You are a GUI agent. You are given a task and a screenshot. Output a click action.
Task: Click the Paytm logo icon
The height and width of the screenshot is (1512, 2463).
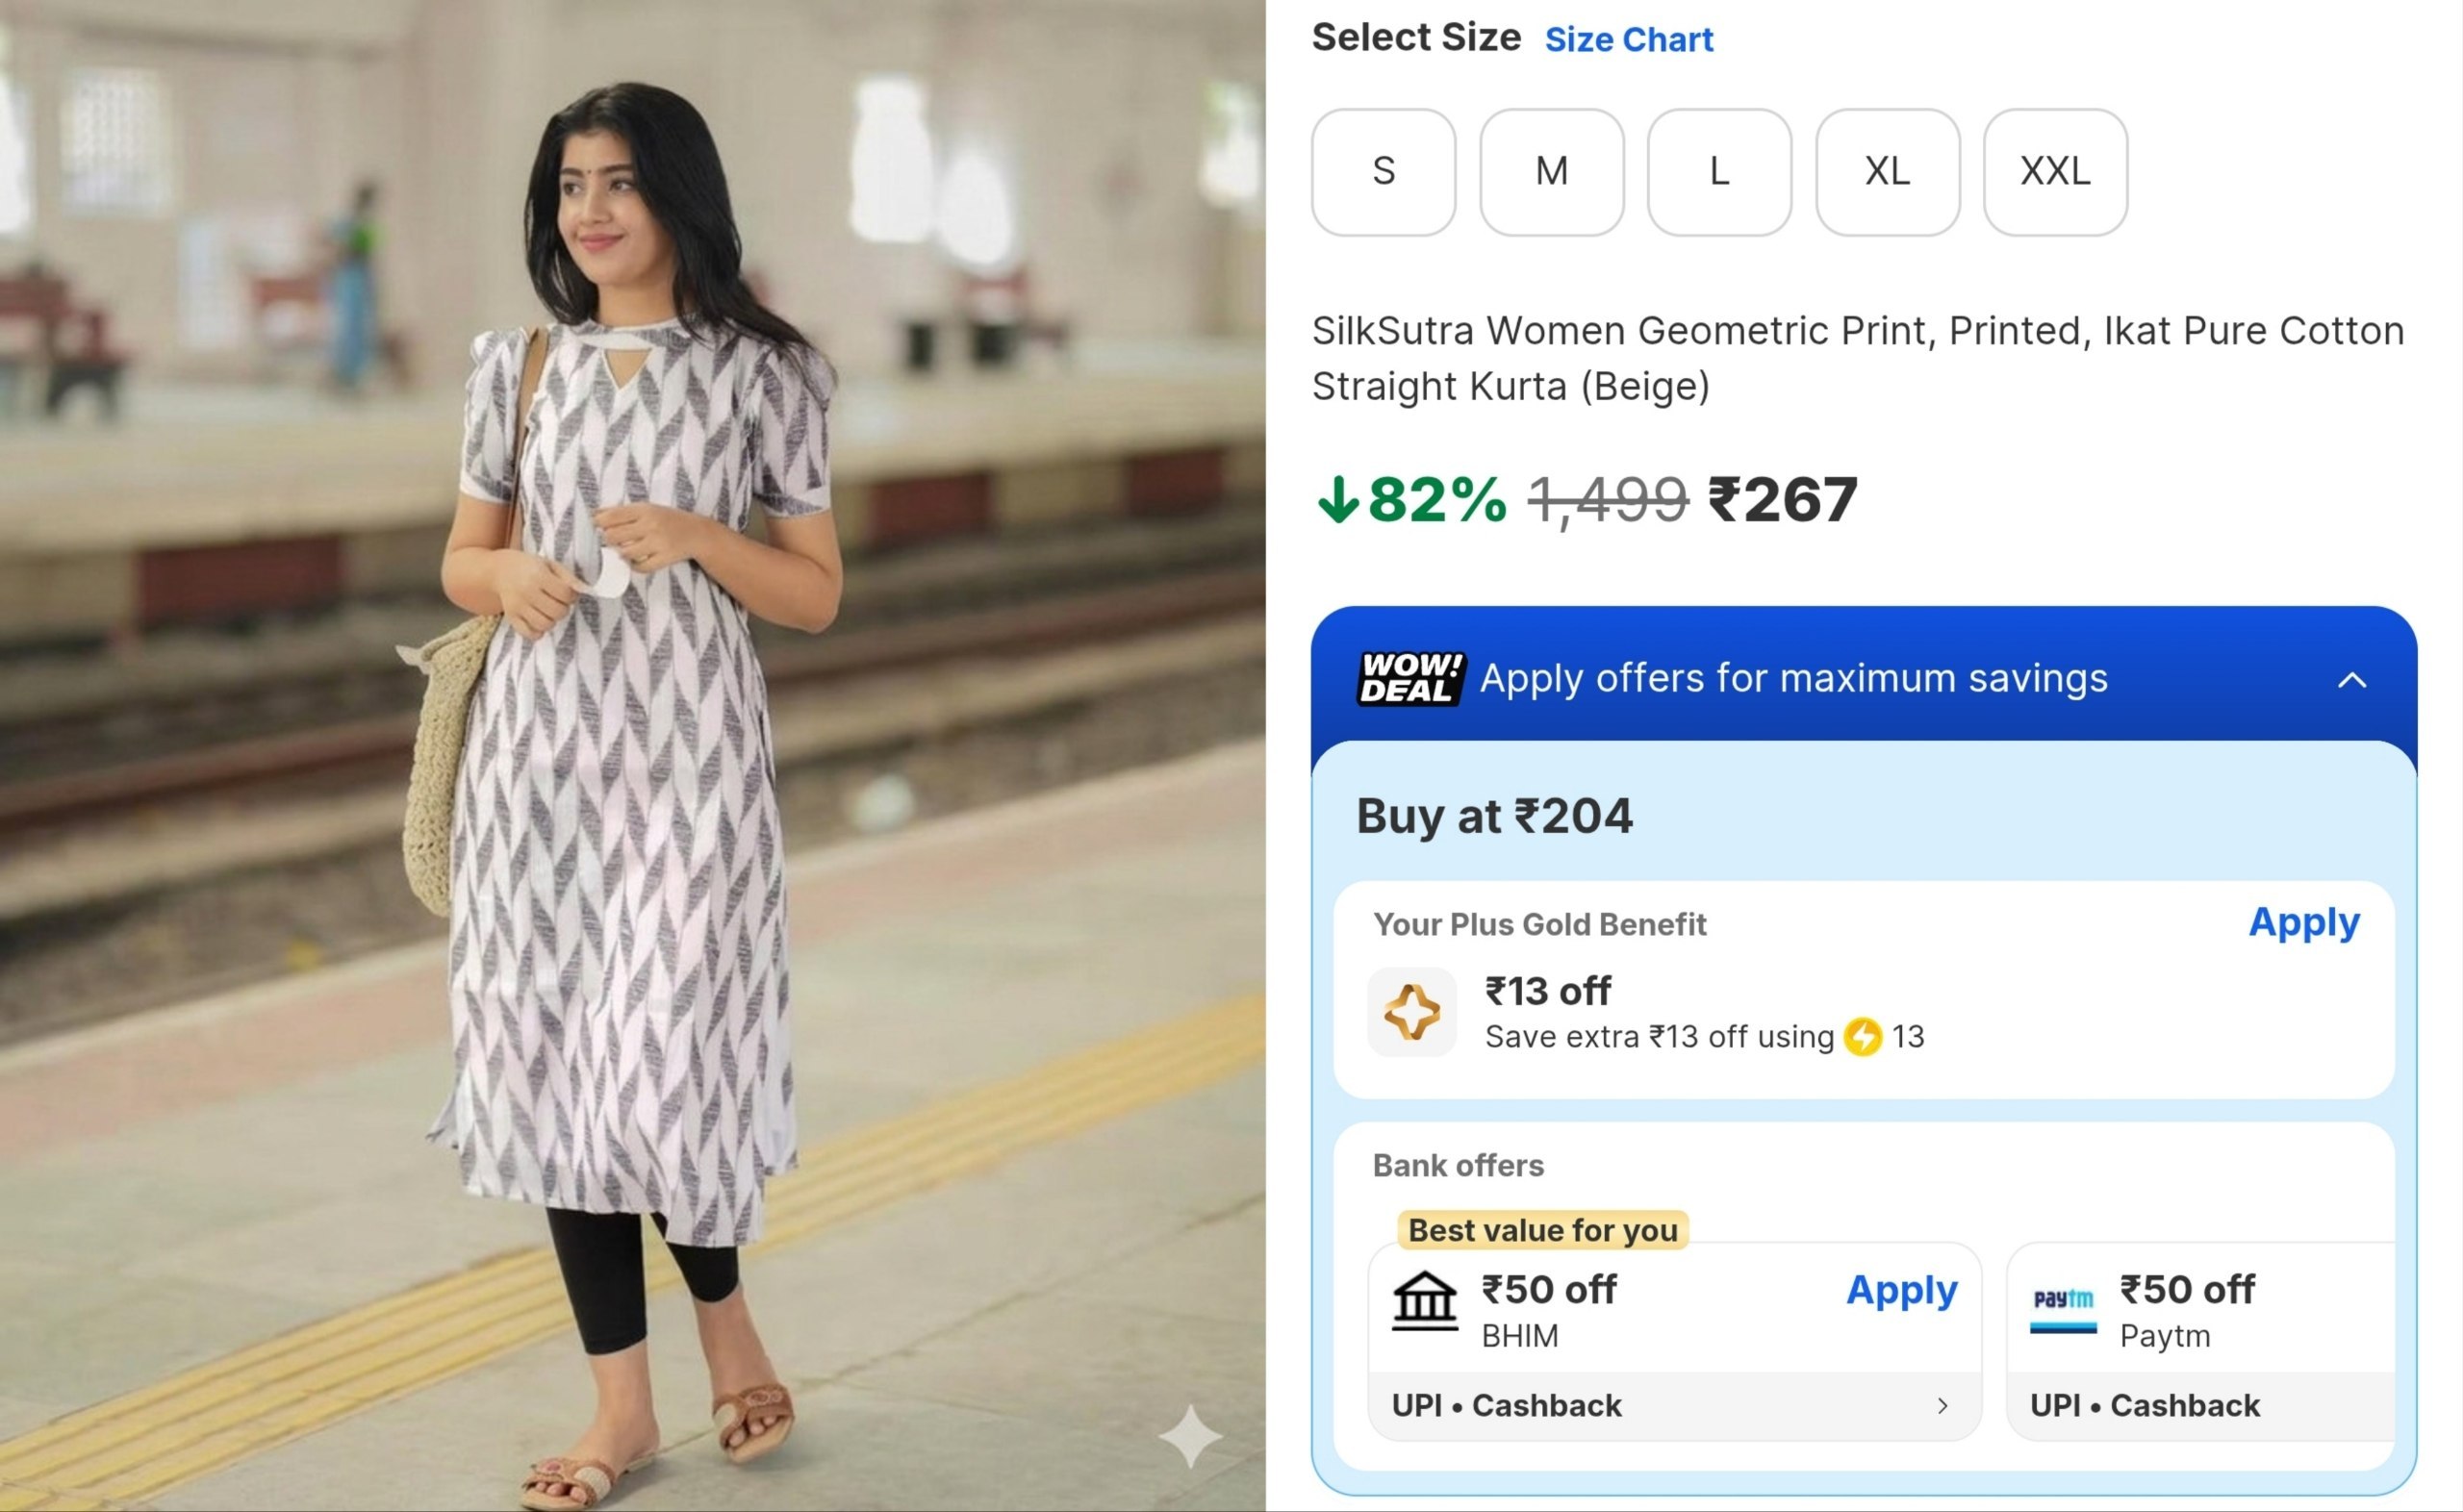[x=2062, y=1307]
